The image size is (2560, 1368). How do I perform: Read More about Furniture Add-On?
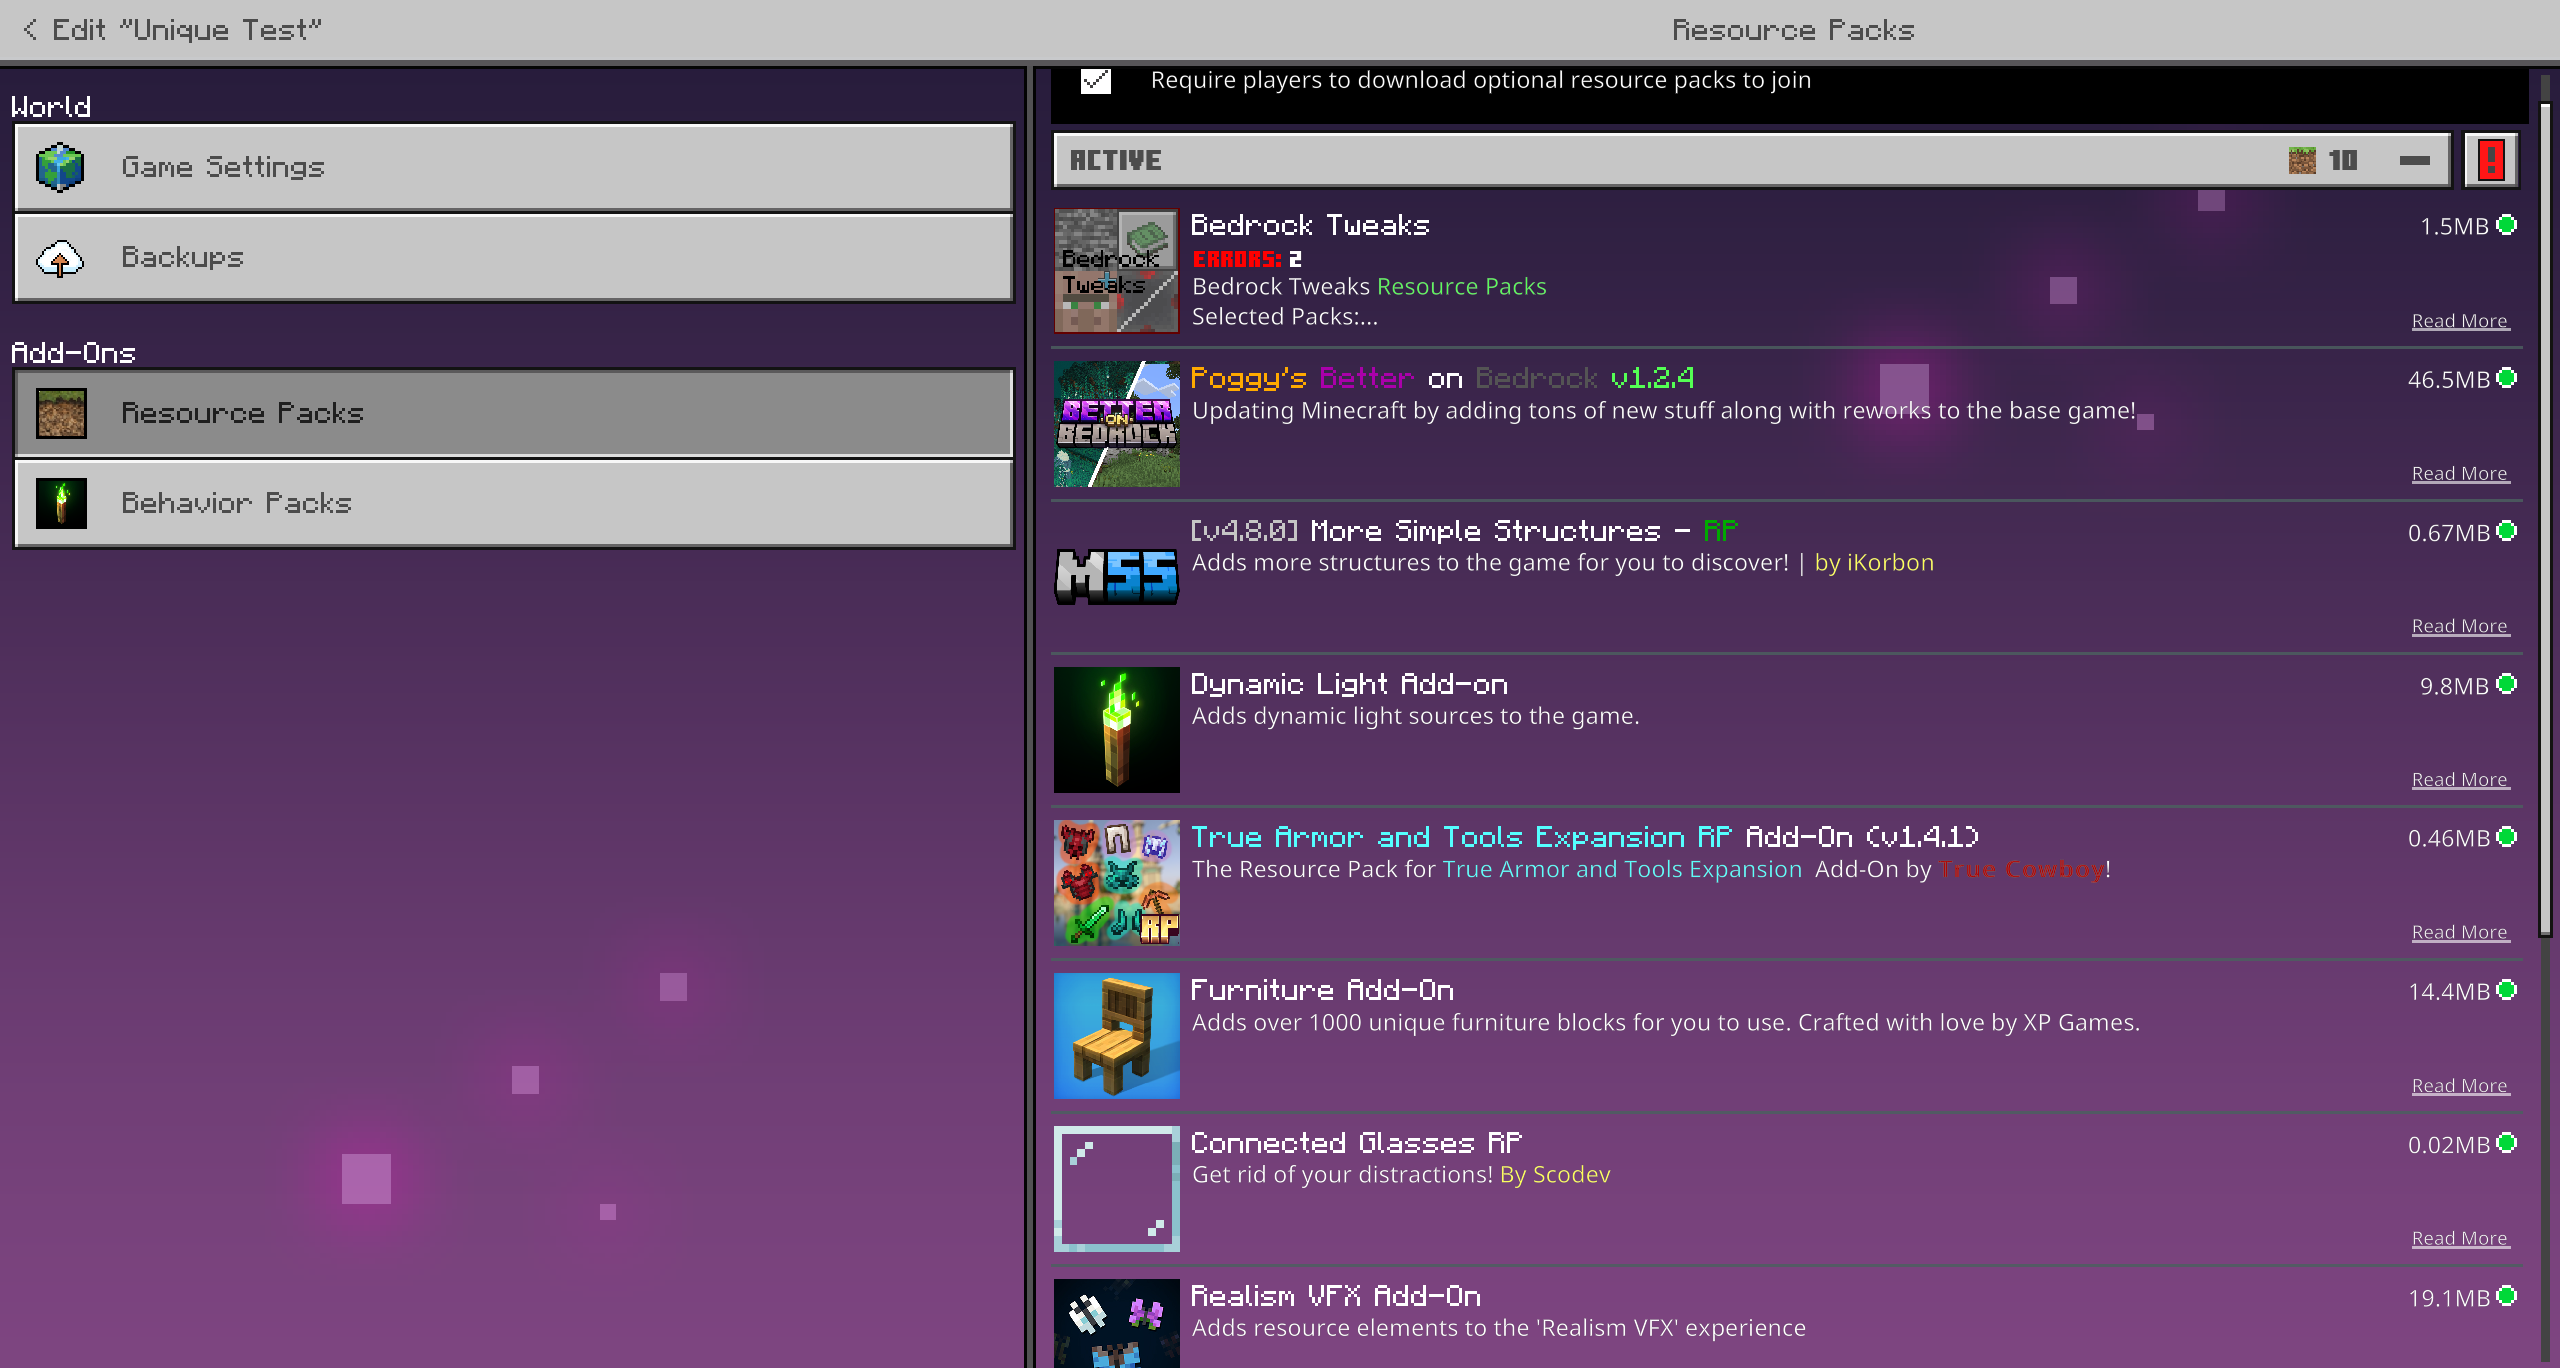(2459, 1086)
